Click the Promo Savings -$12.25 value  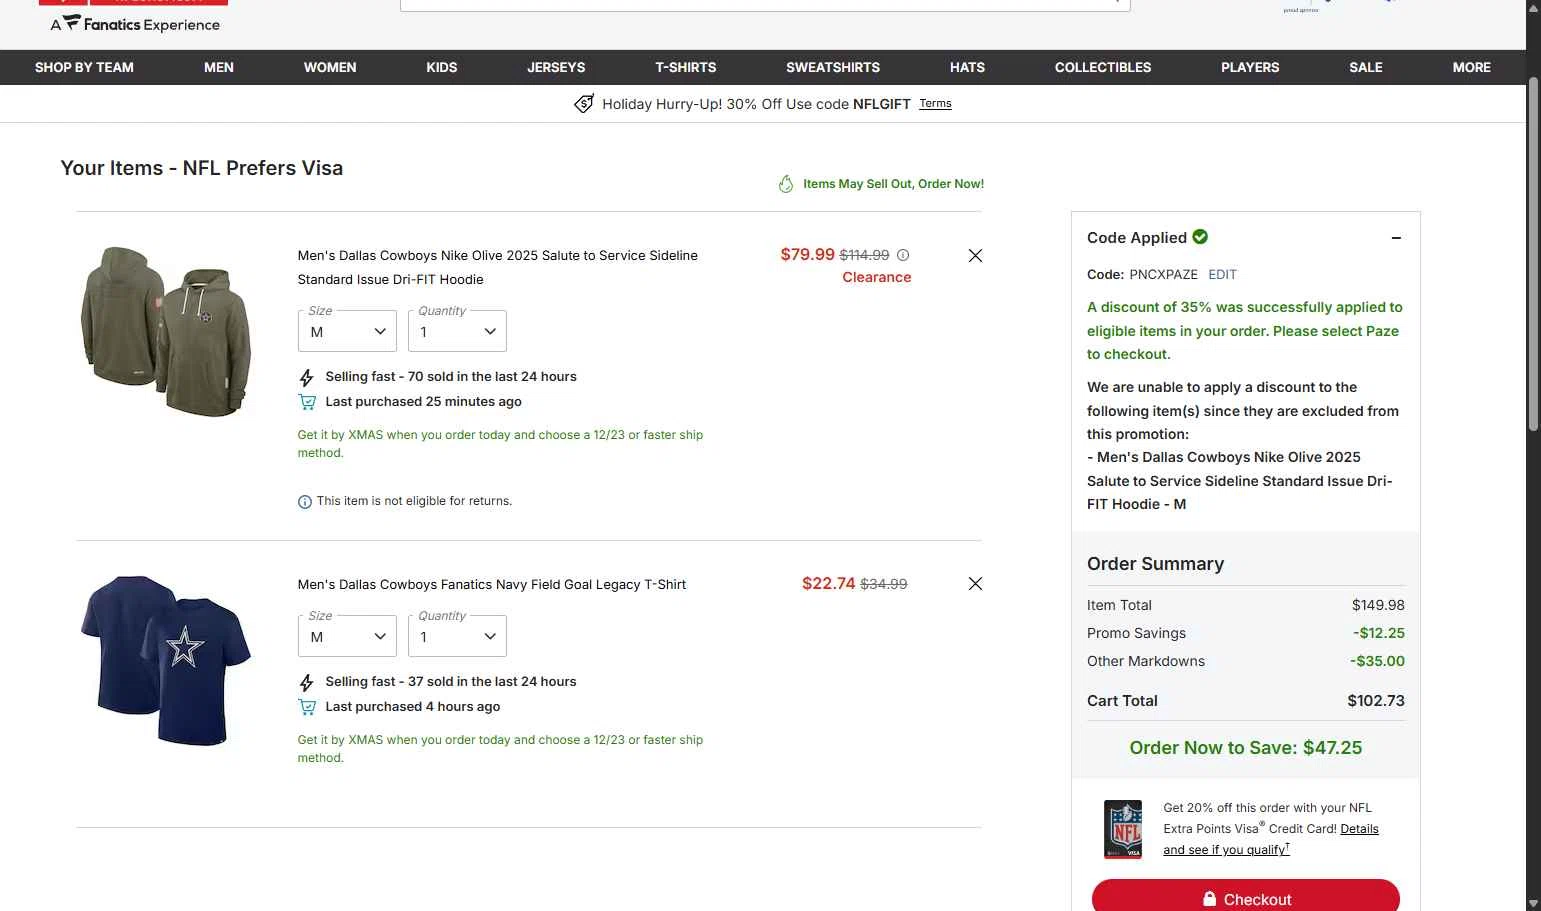pyautogui.click(x=1379, y=633)
